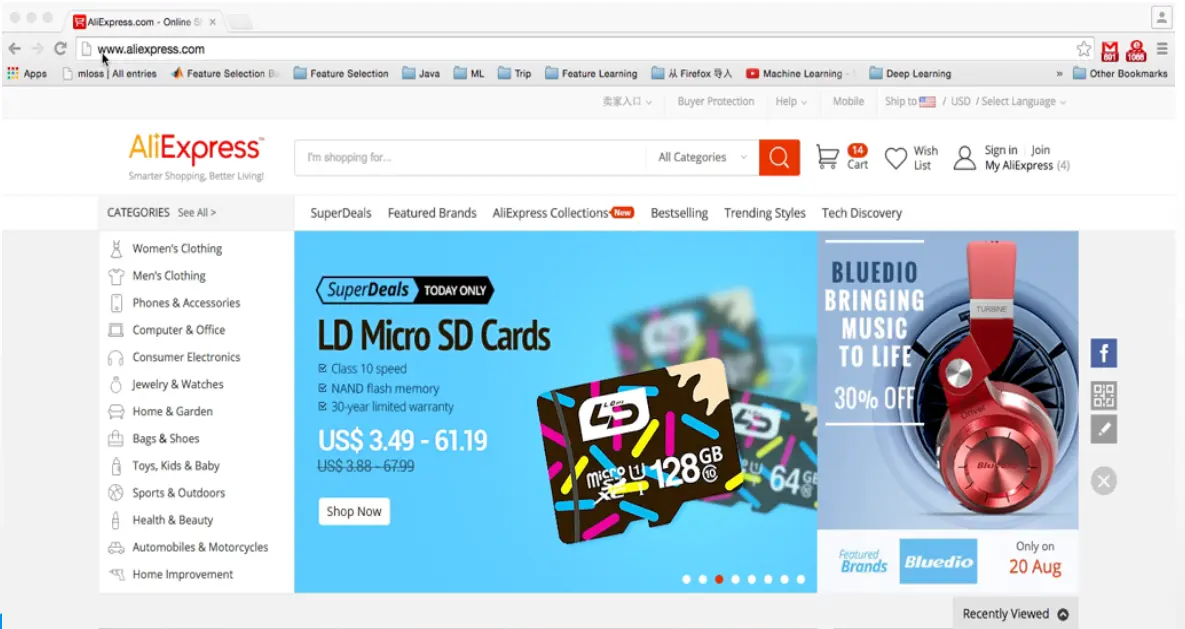1185x629 pixels.
Task: Reload the page with the browser refresh icon
Action: point(60,49)
